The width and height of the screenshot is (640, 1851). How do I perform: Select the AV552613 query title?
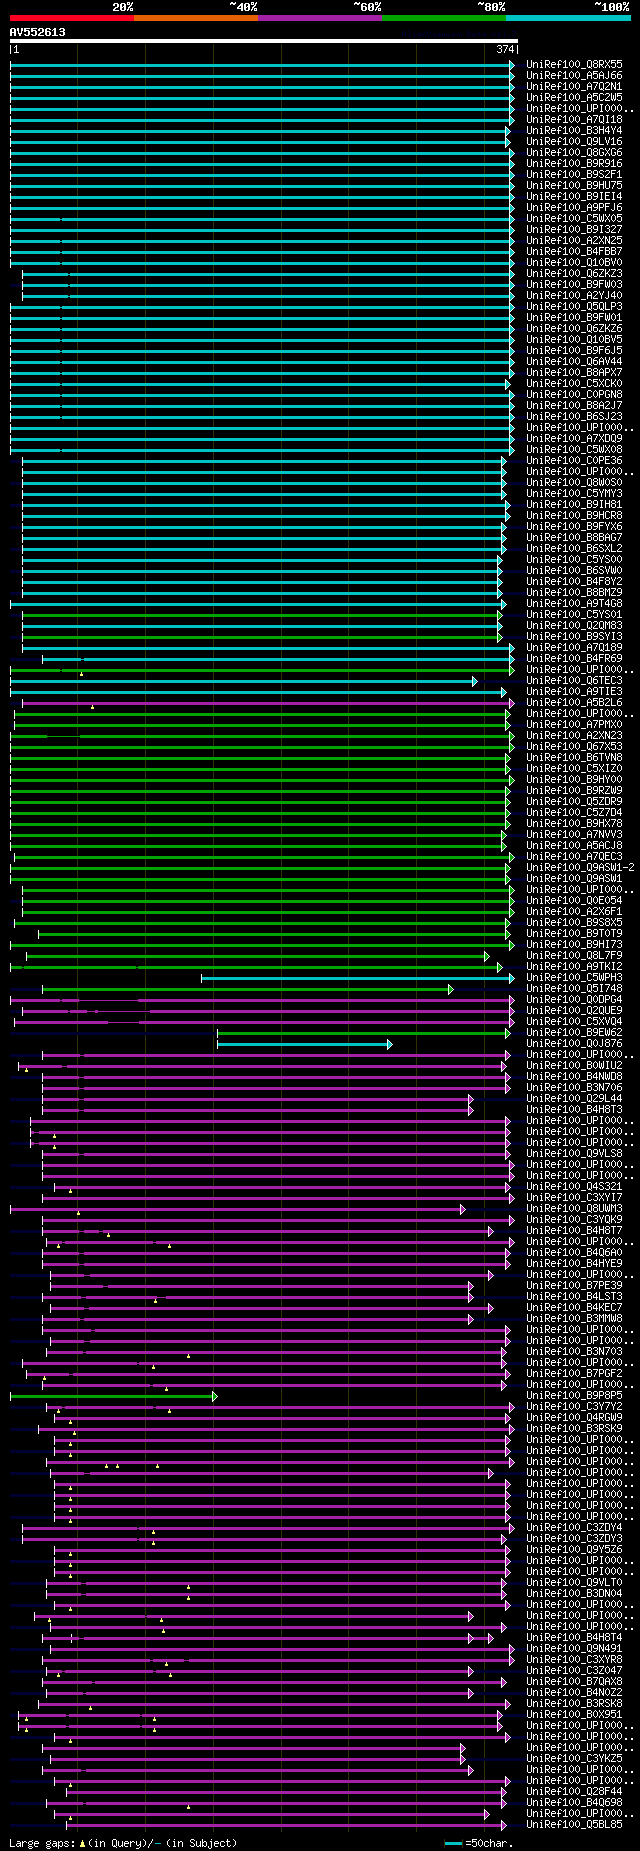point(38,32)
